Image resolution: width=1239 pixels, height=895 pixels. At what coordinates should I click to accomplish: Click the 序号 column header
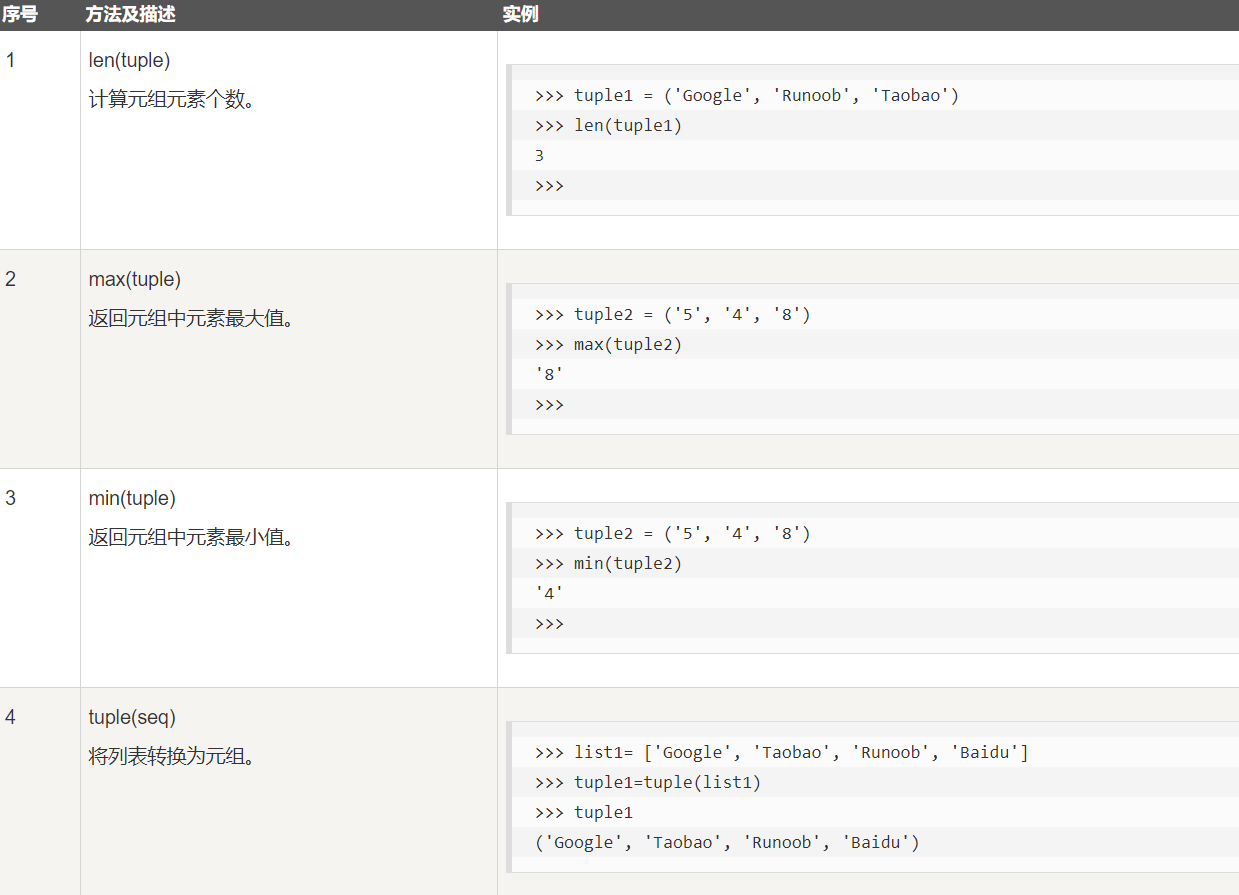[20, 15]
